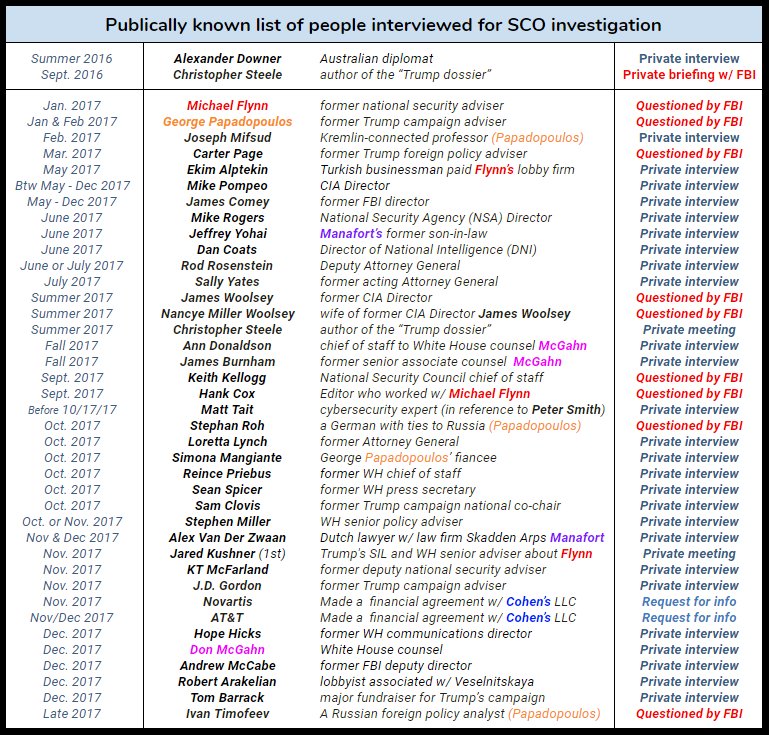Select the name 'Joseph Mifsud'
769x735 pixels.
coord(228,137)
